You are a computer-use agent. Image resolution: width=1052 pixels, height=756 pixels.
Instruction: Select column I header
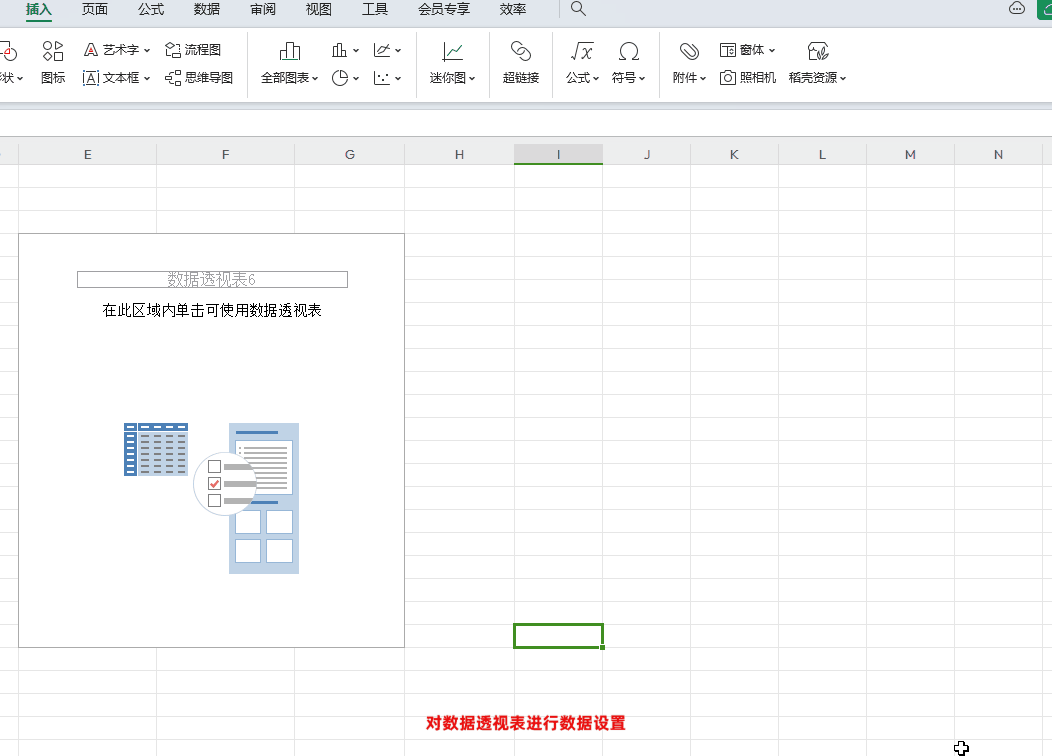click(558, 154)
